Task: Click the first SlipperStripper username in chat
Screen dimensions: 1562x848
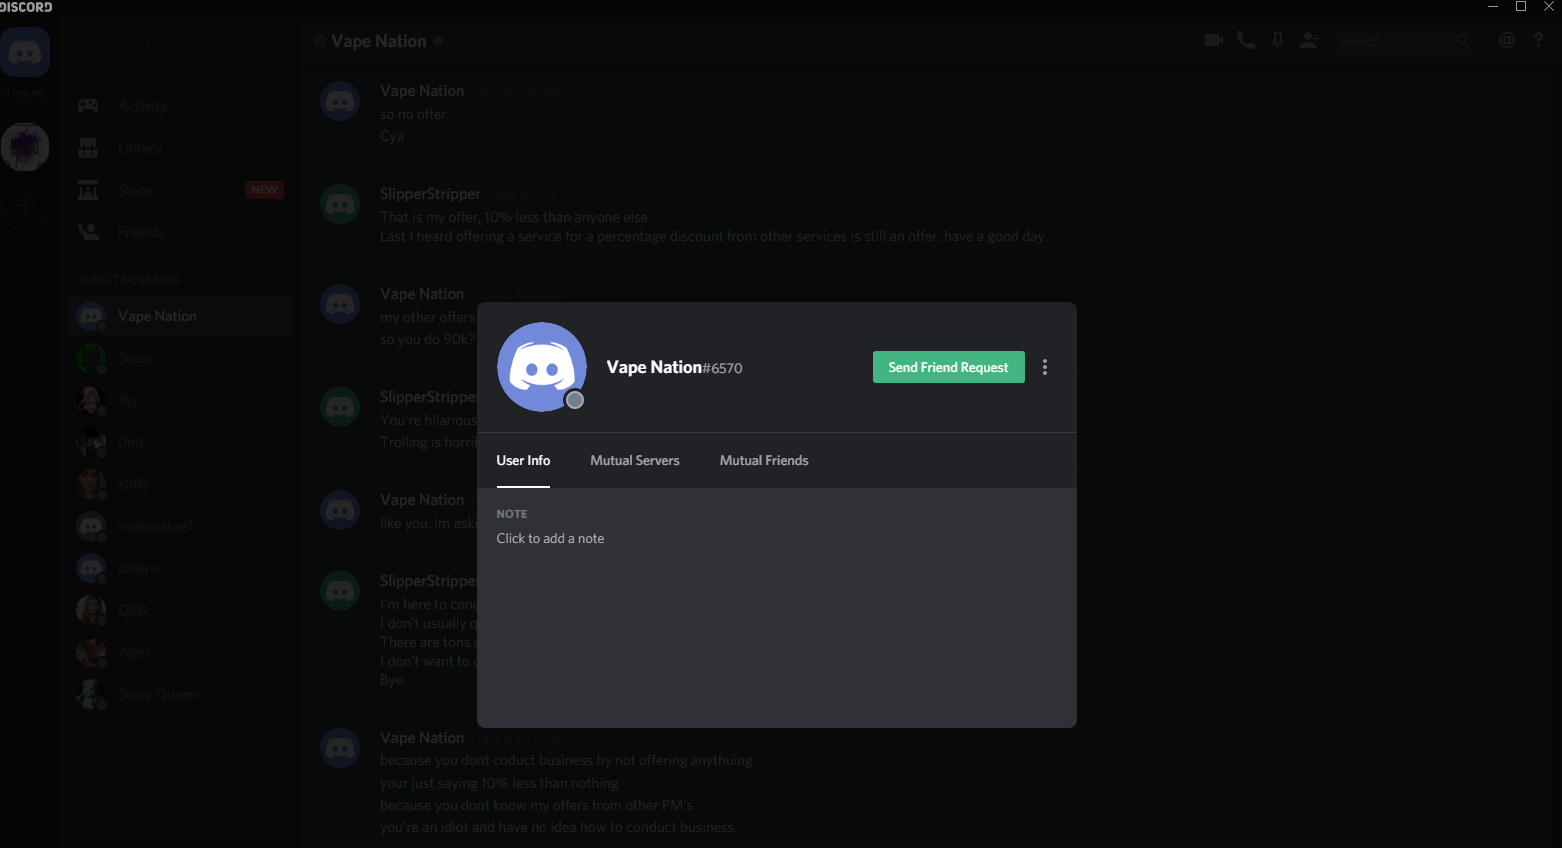Action: click(x=430, y=194)
